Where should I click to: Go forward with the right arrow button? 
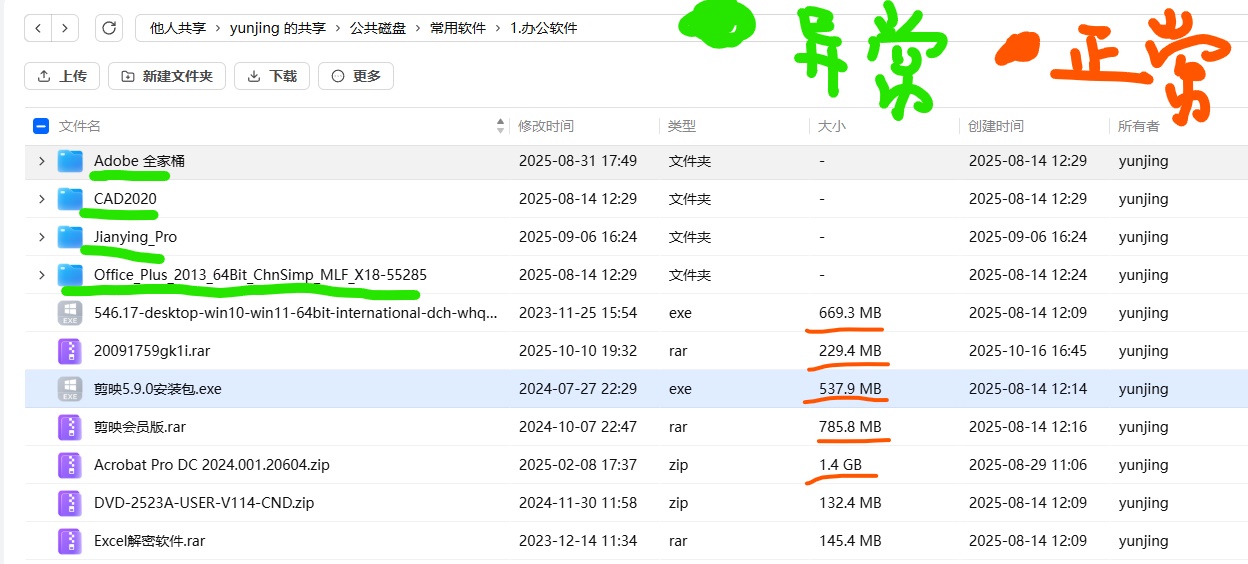[x=65, y=28]
